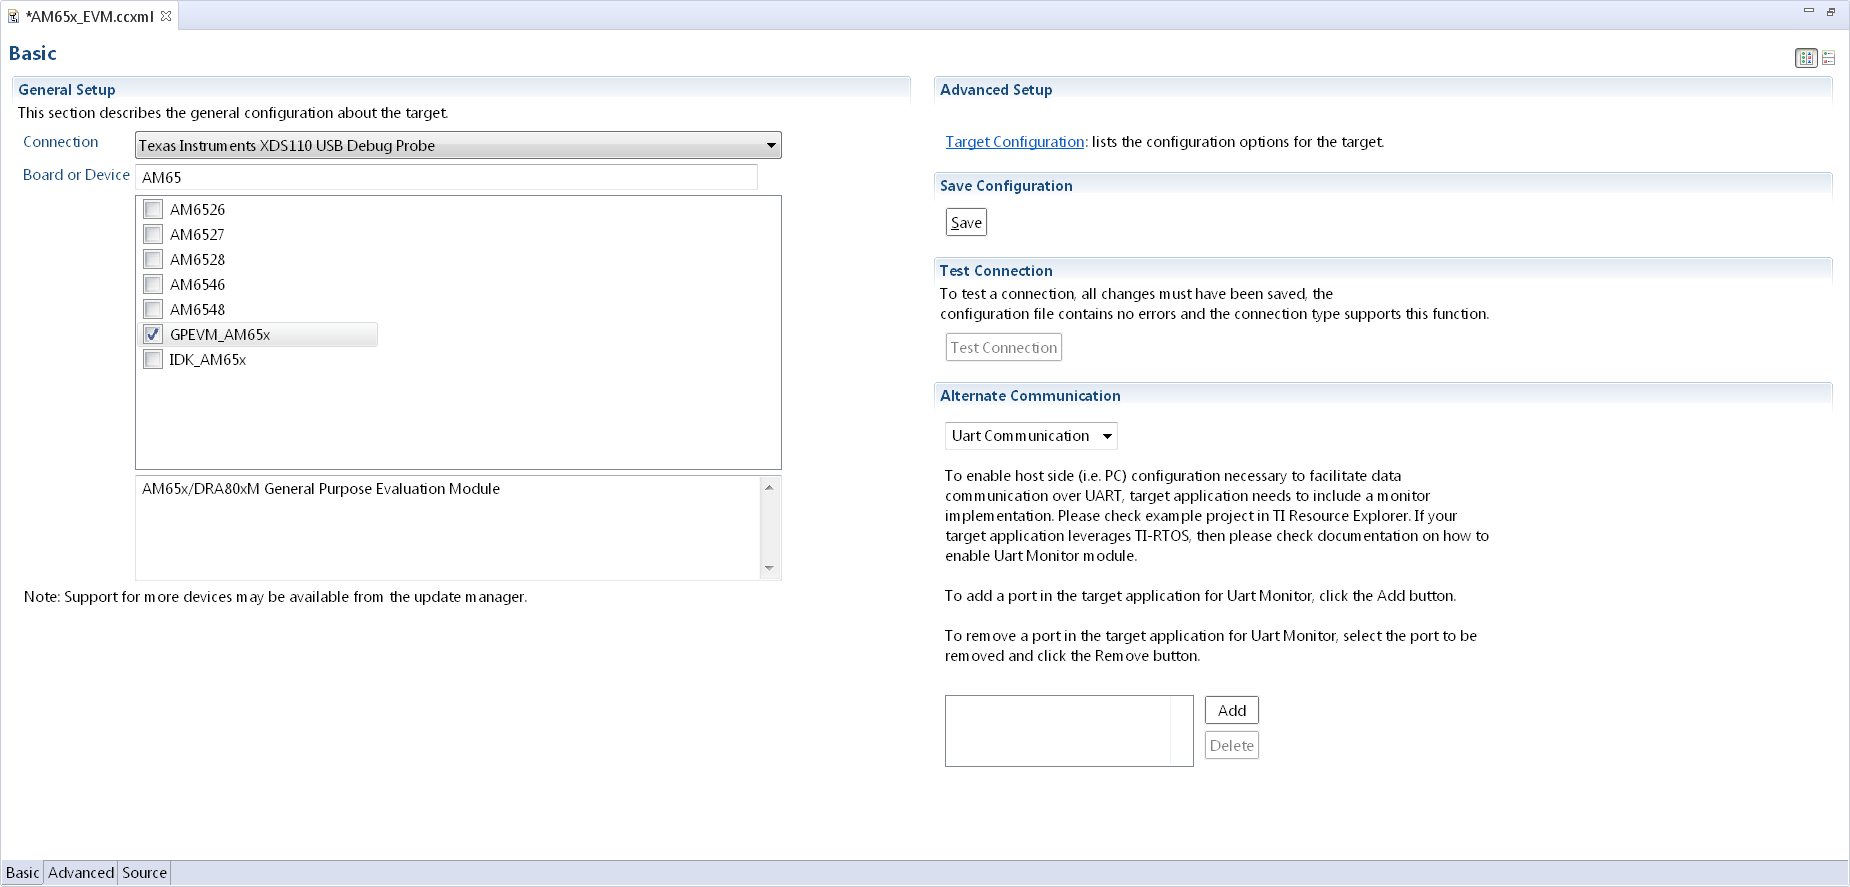Switch form to horizontal two-column layout icon

[x=1806, y=58]
